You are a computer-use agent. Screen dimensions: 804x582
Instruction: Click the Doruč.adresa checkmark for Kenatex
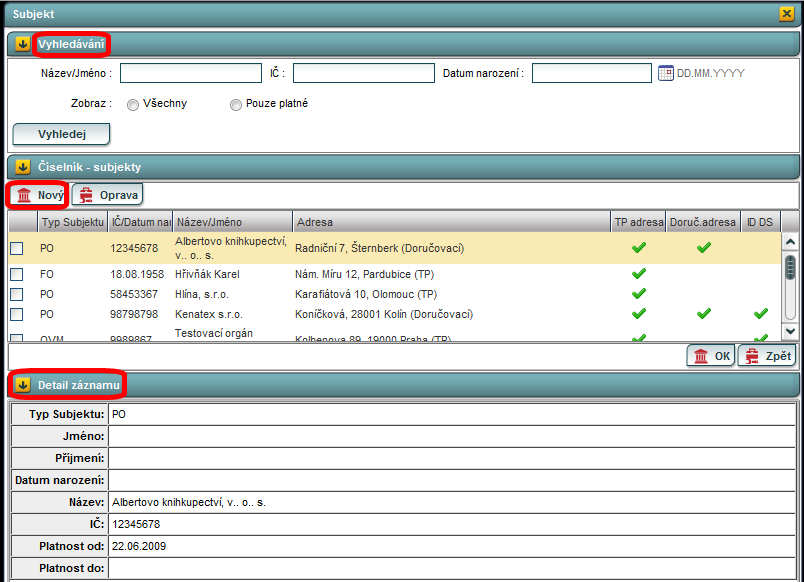(x=704, y=313)
